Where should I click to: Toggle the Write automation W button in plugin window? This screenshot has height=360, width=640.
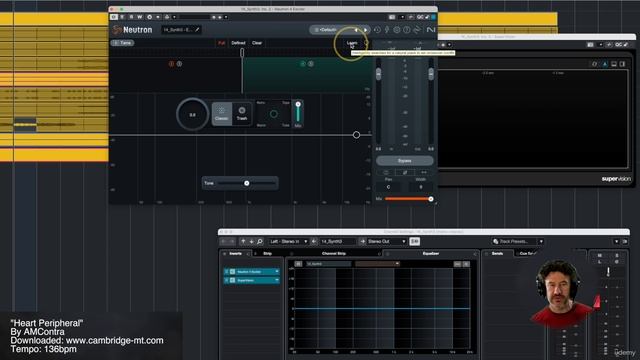pos(140,17)
